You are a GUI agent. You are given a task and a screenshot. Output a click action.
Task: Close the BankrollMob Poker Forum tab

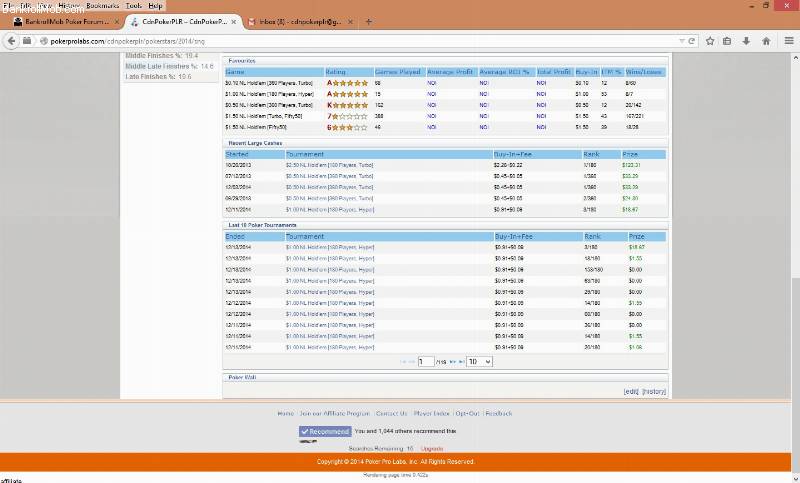pyautogui.click(x=117, y=22)
